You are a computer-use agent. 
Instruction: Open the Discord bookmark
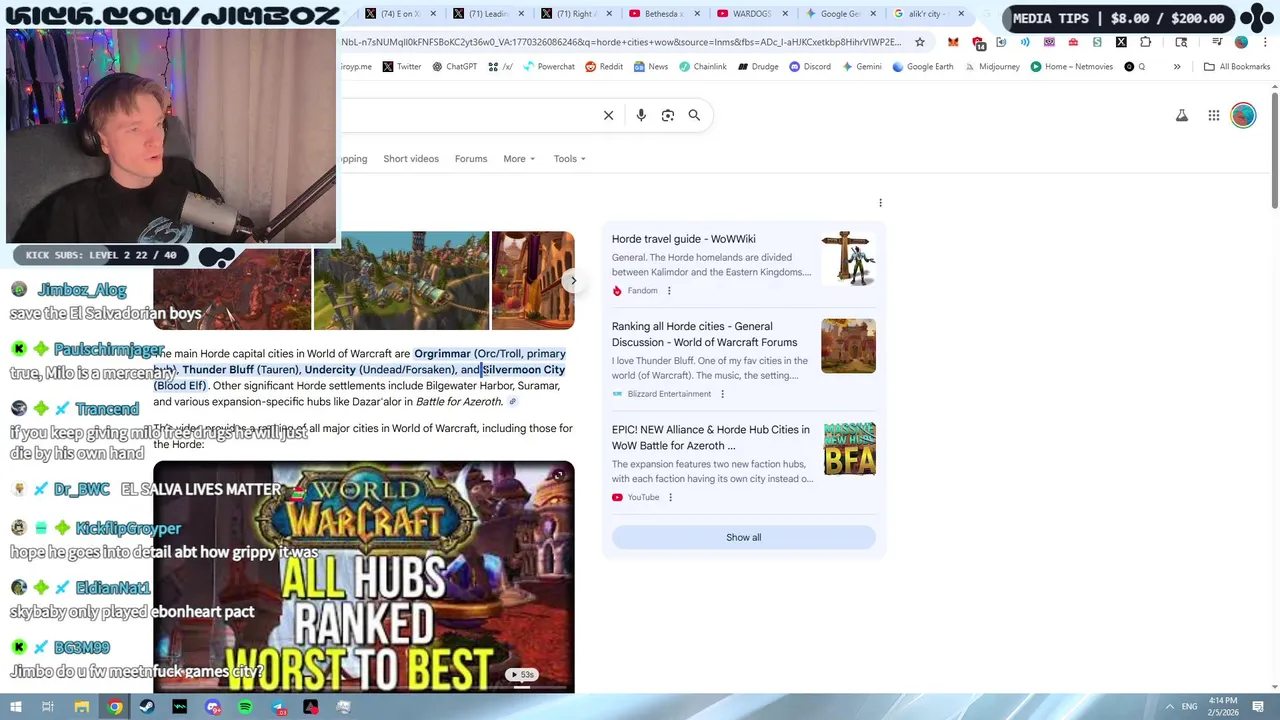pyautogui.click(x=810, y=67)
